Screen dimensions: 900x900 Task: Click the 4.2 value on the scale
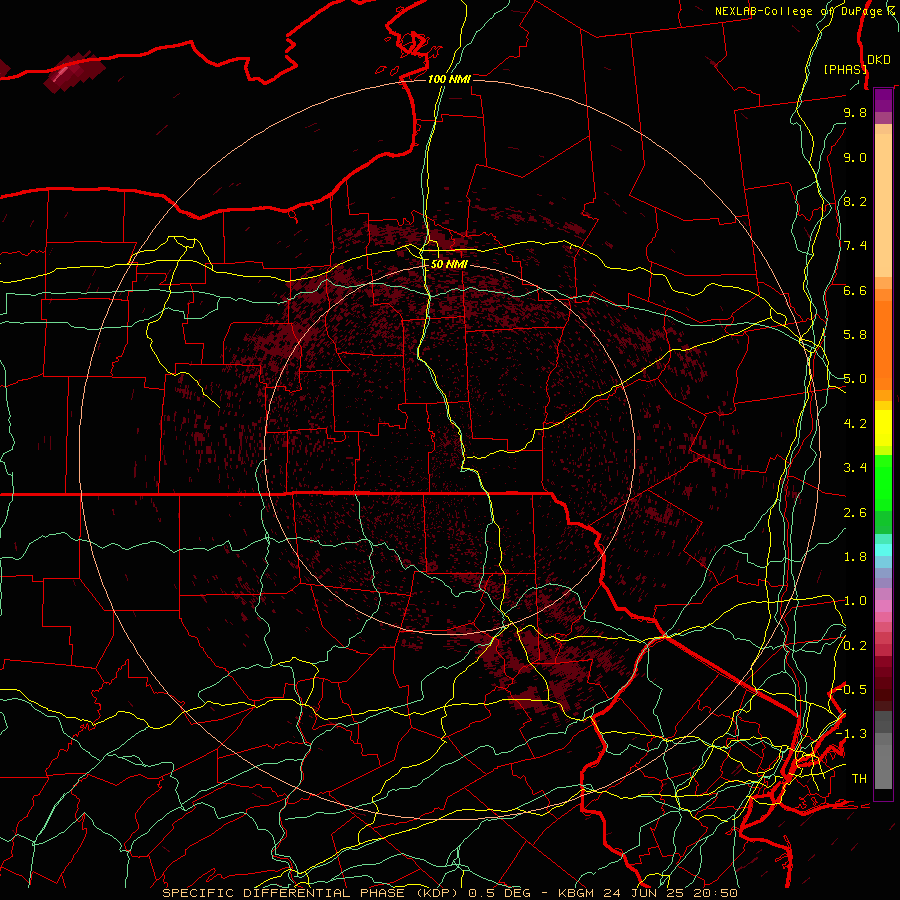point(855,424)
